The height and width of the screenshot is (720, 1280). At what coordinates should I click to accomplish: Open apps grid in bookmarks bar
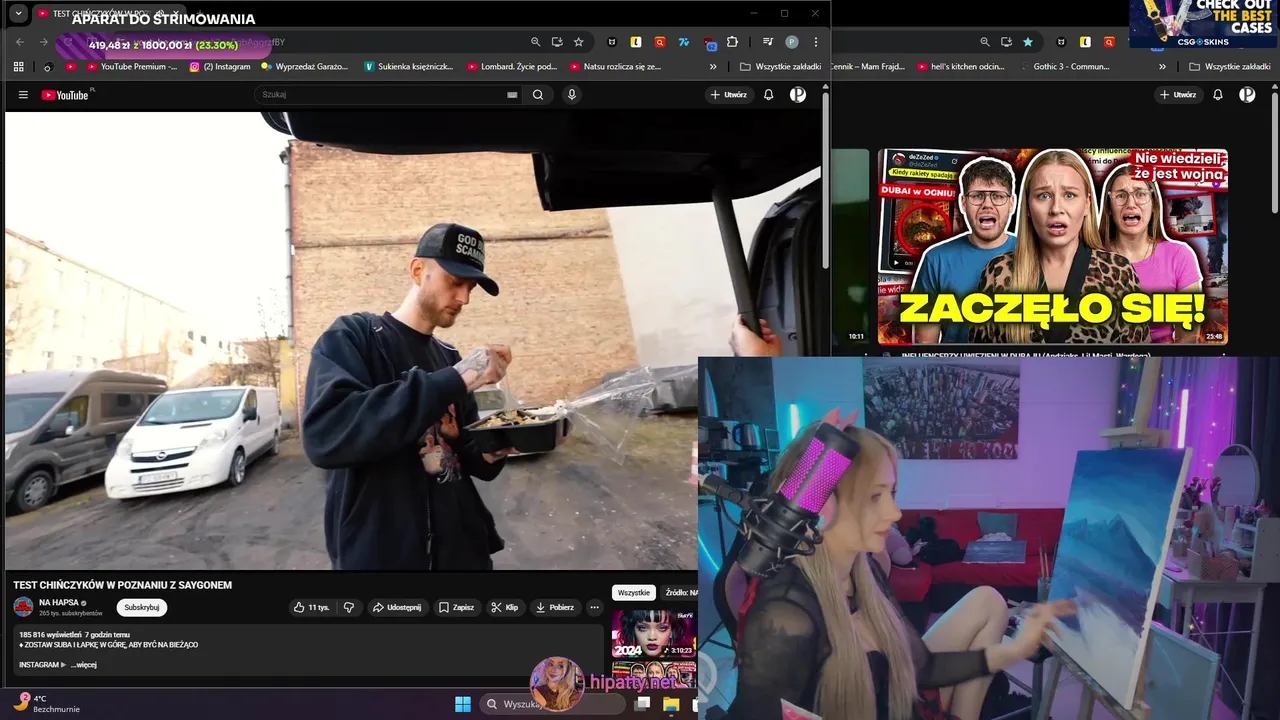coord(19,67)
